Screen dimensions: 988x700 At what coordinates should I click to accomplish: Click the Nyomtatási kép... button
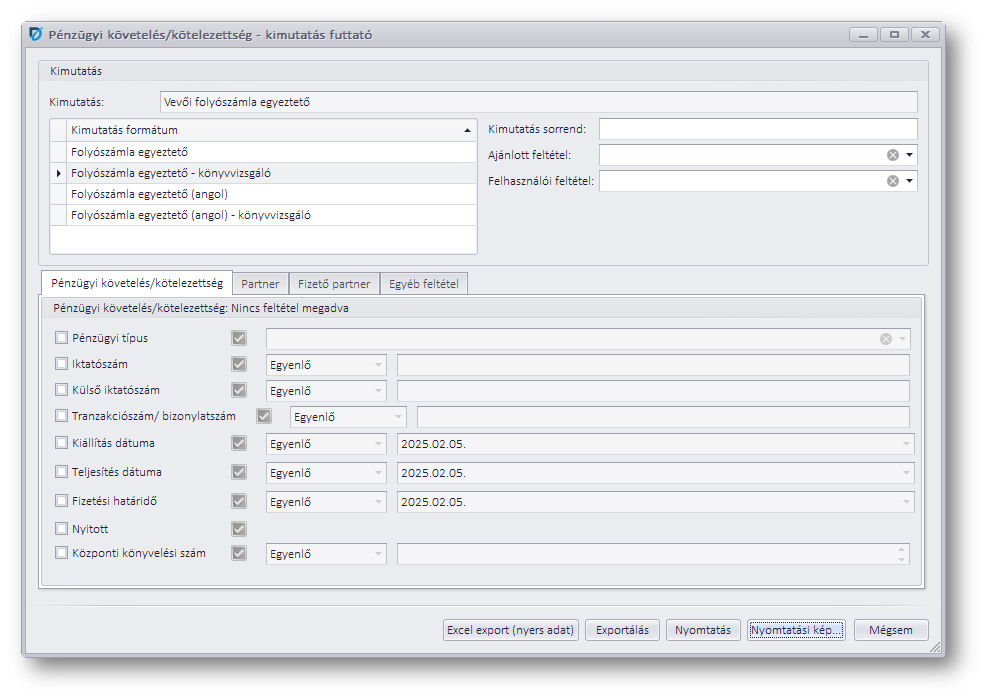(797, 630)
